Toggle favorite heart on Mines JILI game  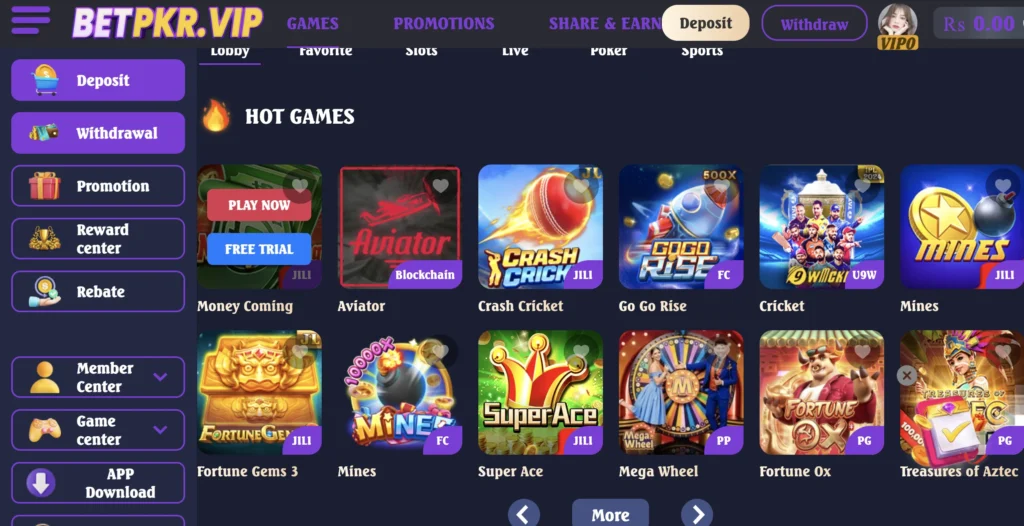1003,186
